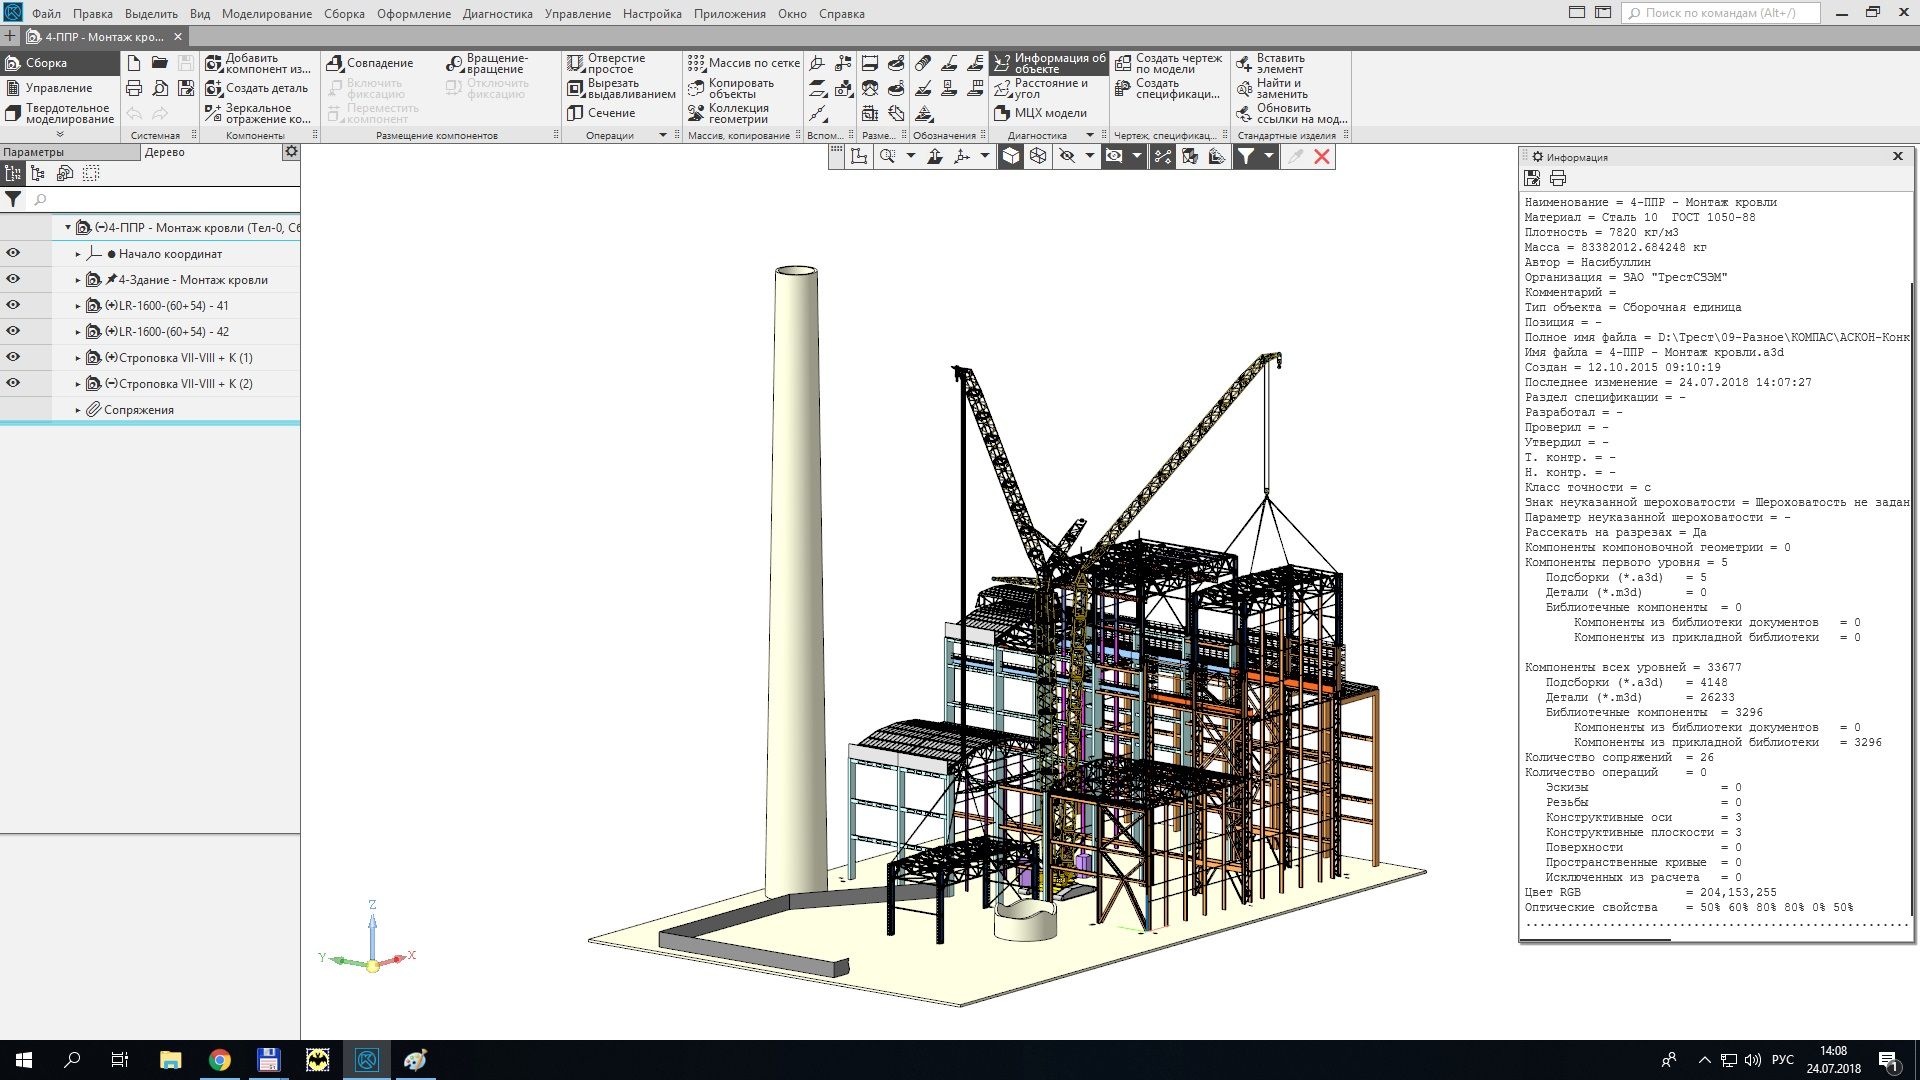Expand the Сопряжения tree node

tap(78, 410)
